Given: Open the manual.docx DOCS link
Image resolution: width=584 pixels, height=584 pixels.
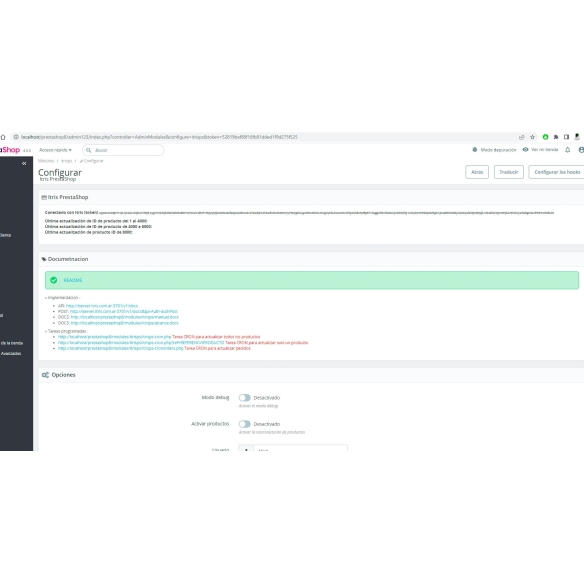Looking at the screenshot, I should [x=125, y=317].
